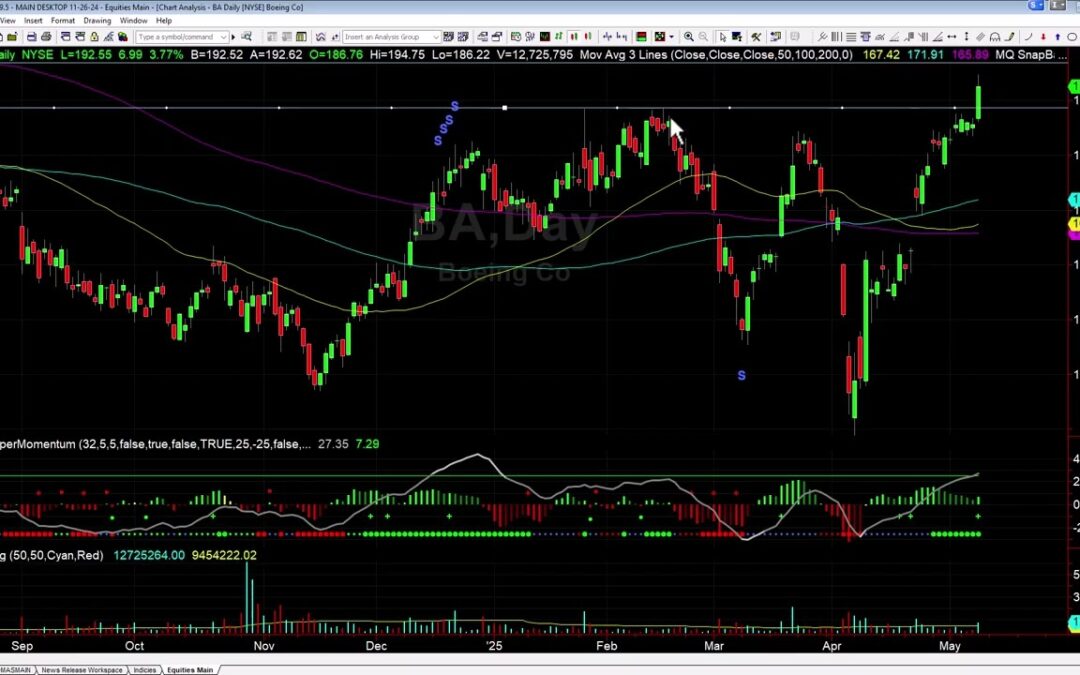The height and width of the screenshot is (675, 1080).
Task: Select the blue up arrow drawing tool
Action: pos(1057,37)
